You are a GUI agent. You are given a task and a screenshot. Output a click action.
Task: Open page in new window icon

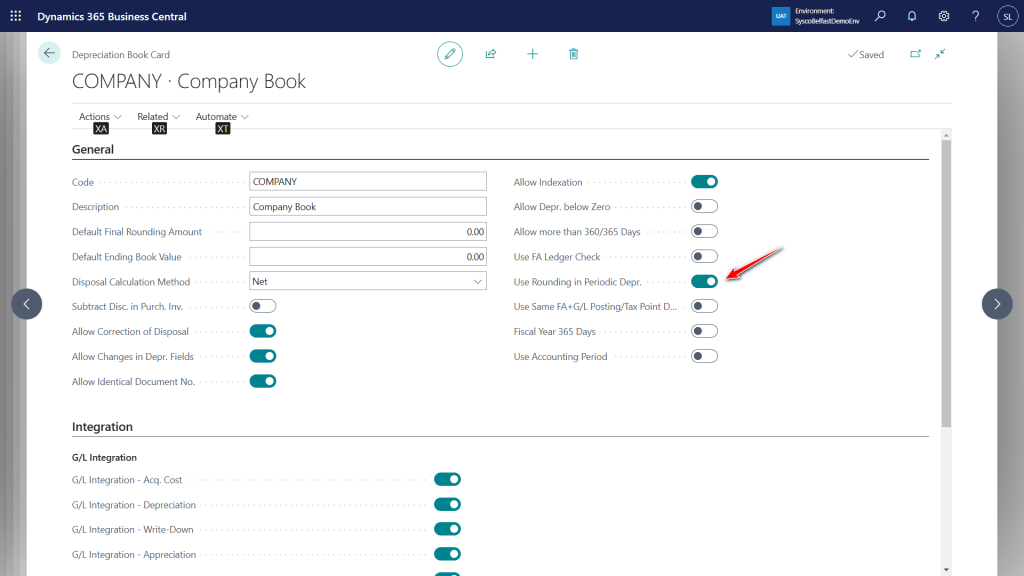point(915,54)
